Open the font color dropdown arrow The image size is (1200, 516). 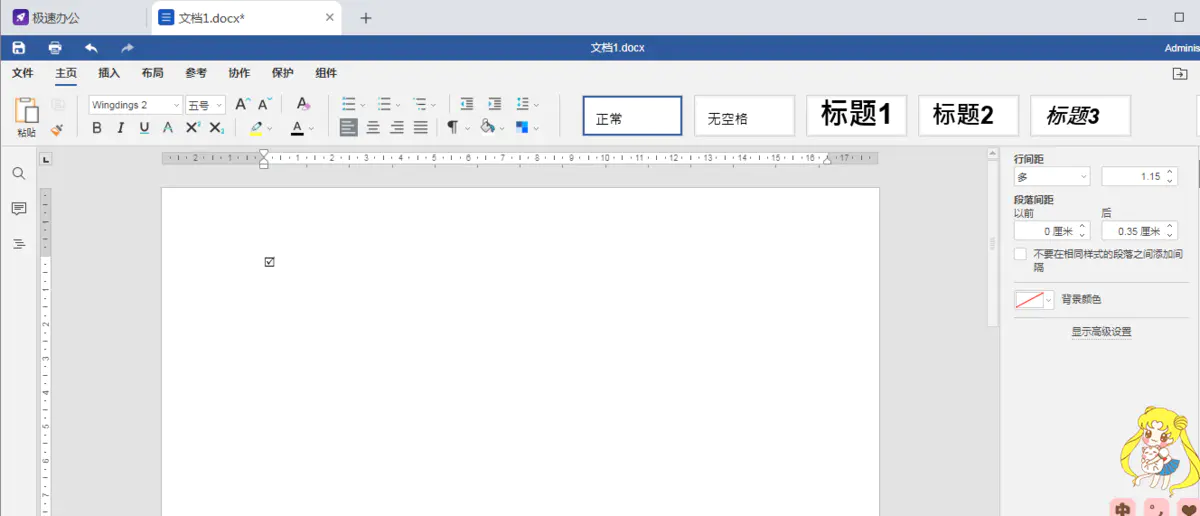click(312, 129)
